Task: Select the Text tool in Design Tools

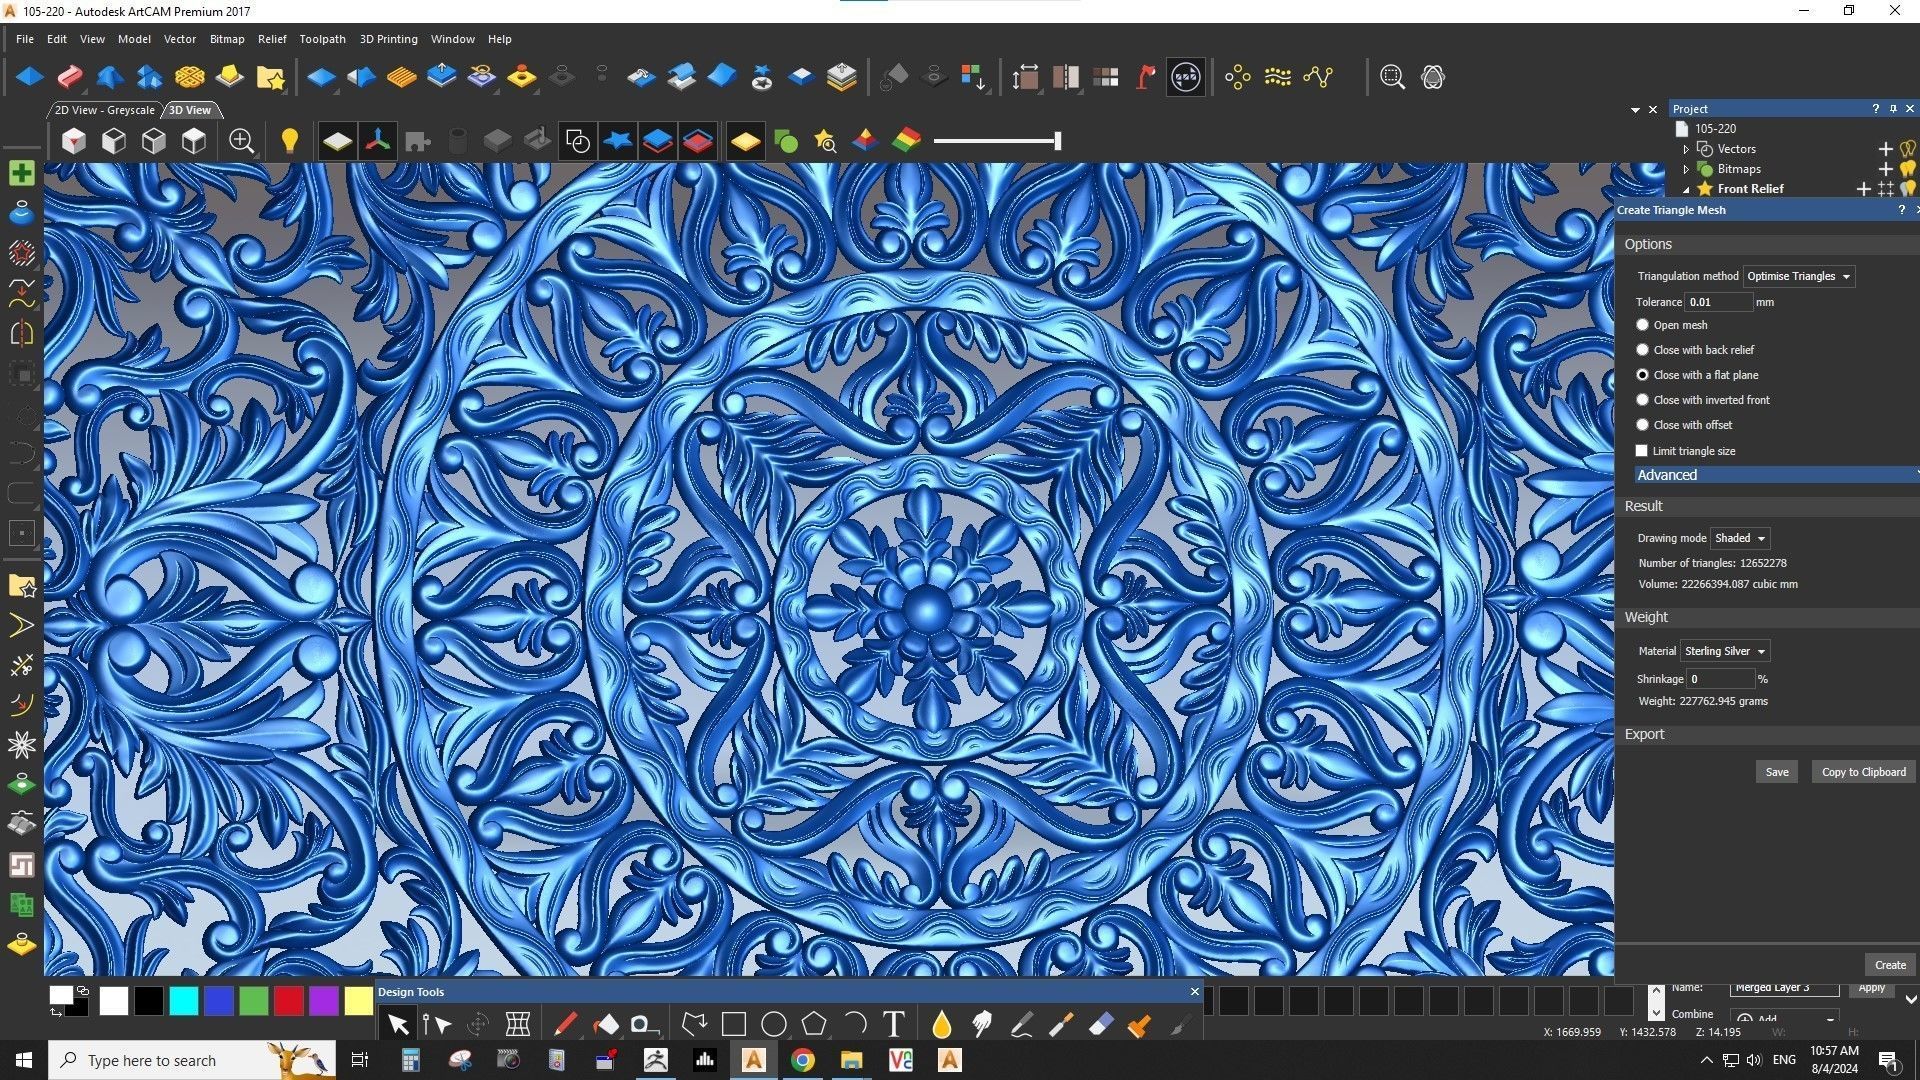Action: pos(894,1024)
